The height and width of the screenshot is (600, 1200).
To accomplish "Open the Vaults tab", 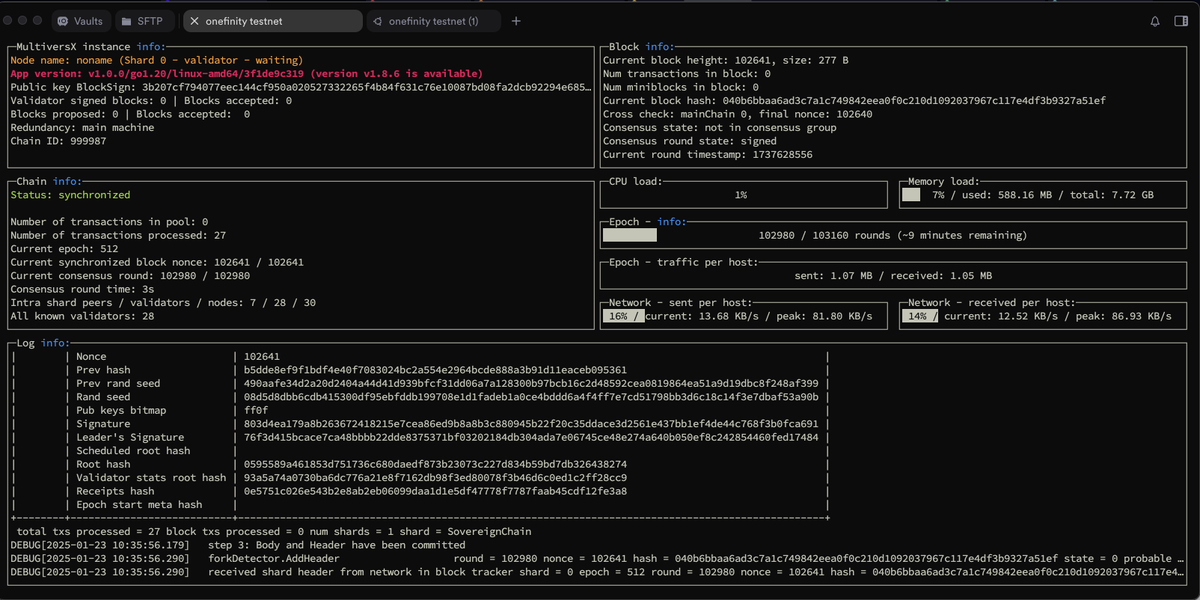I will pyautogui.click(x=79, y=21).
